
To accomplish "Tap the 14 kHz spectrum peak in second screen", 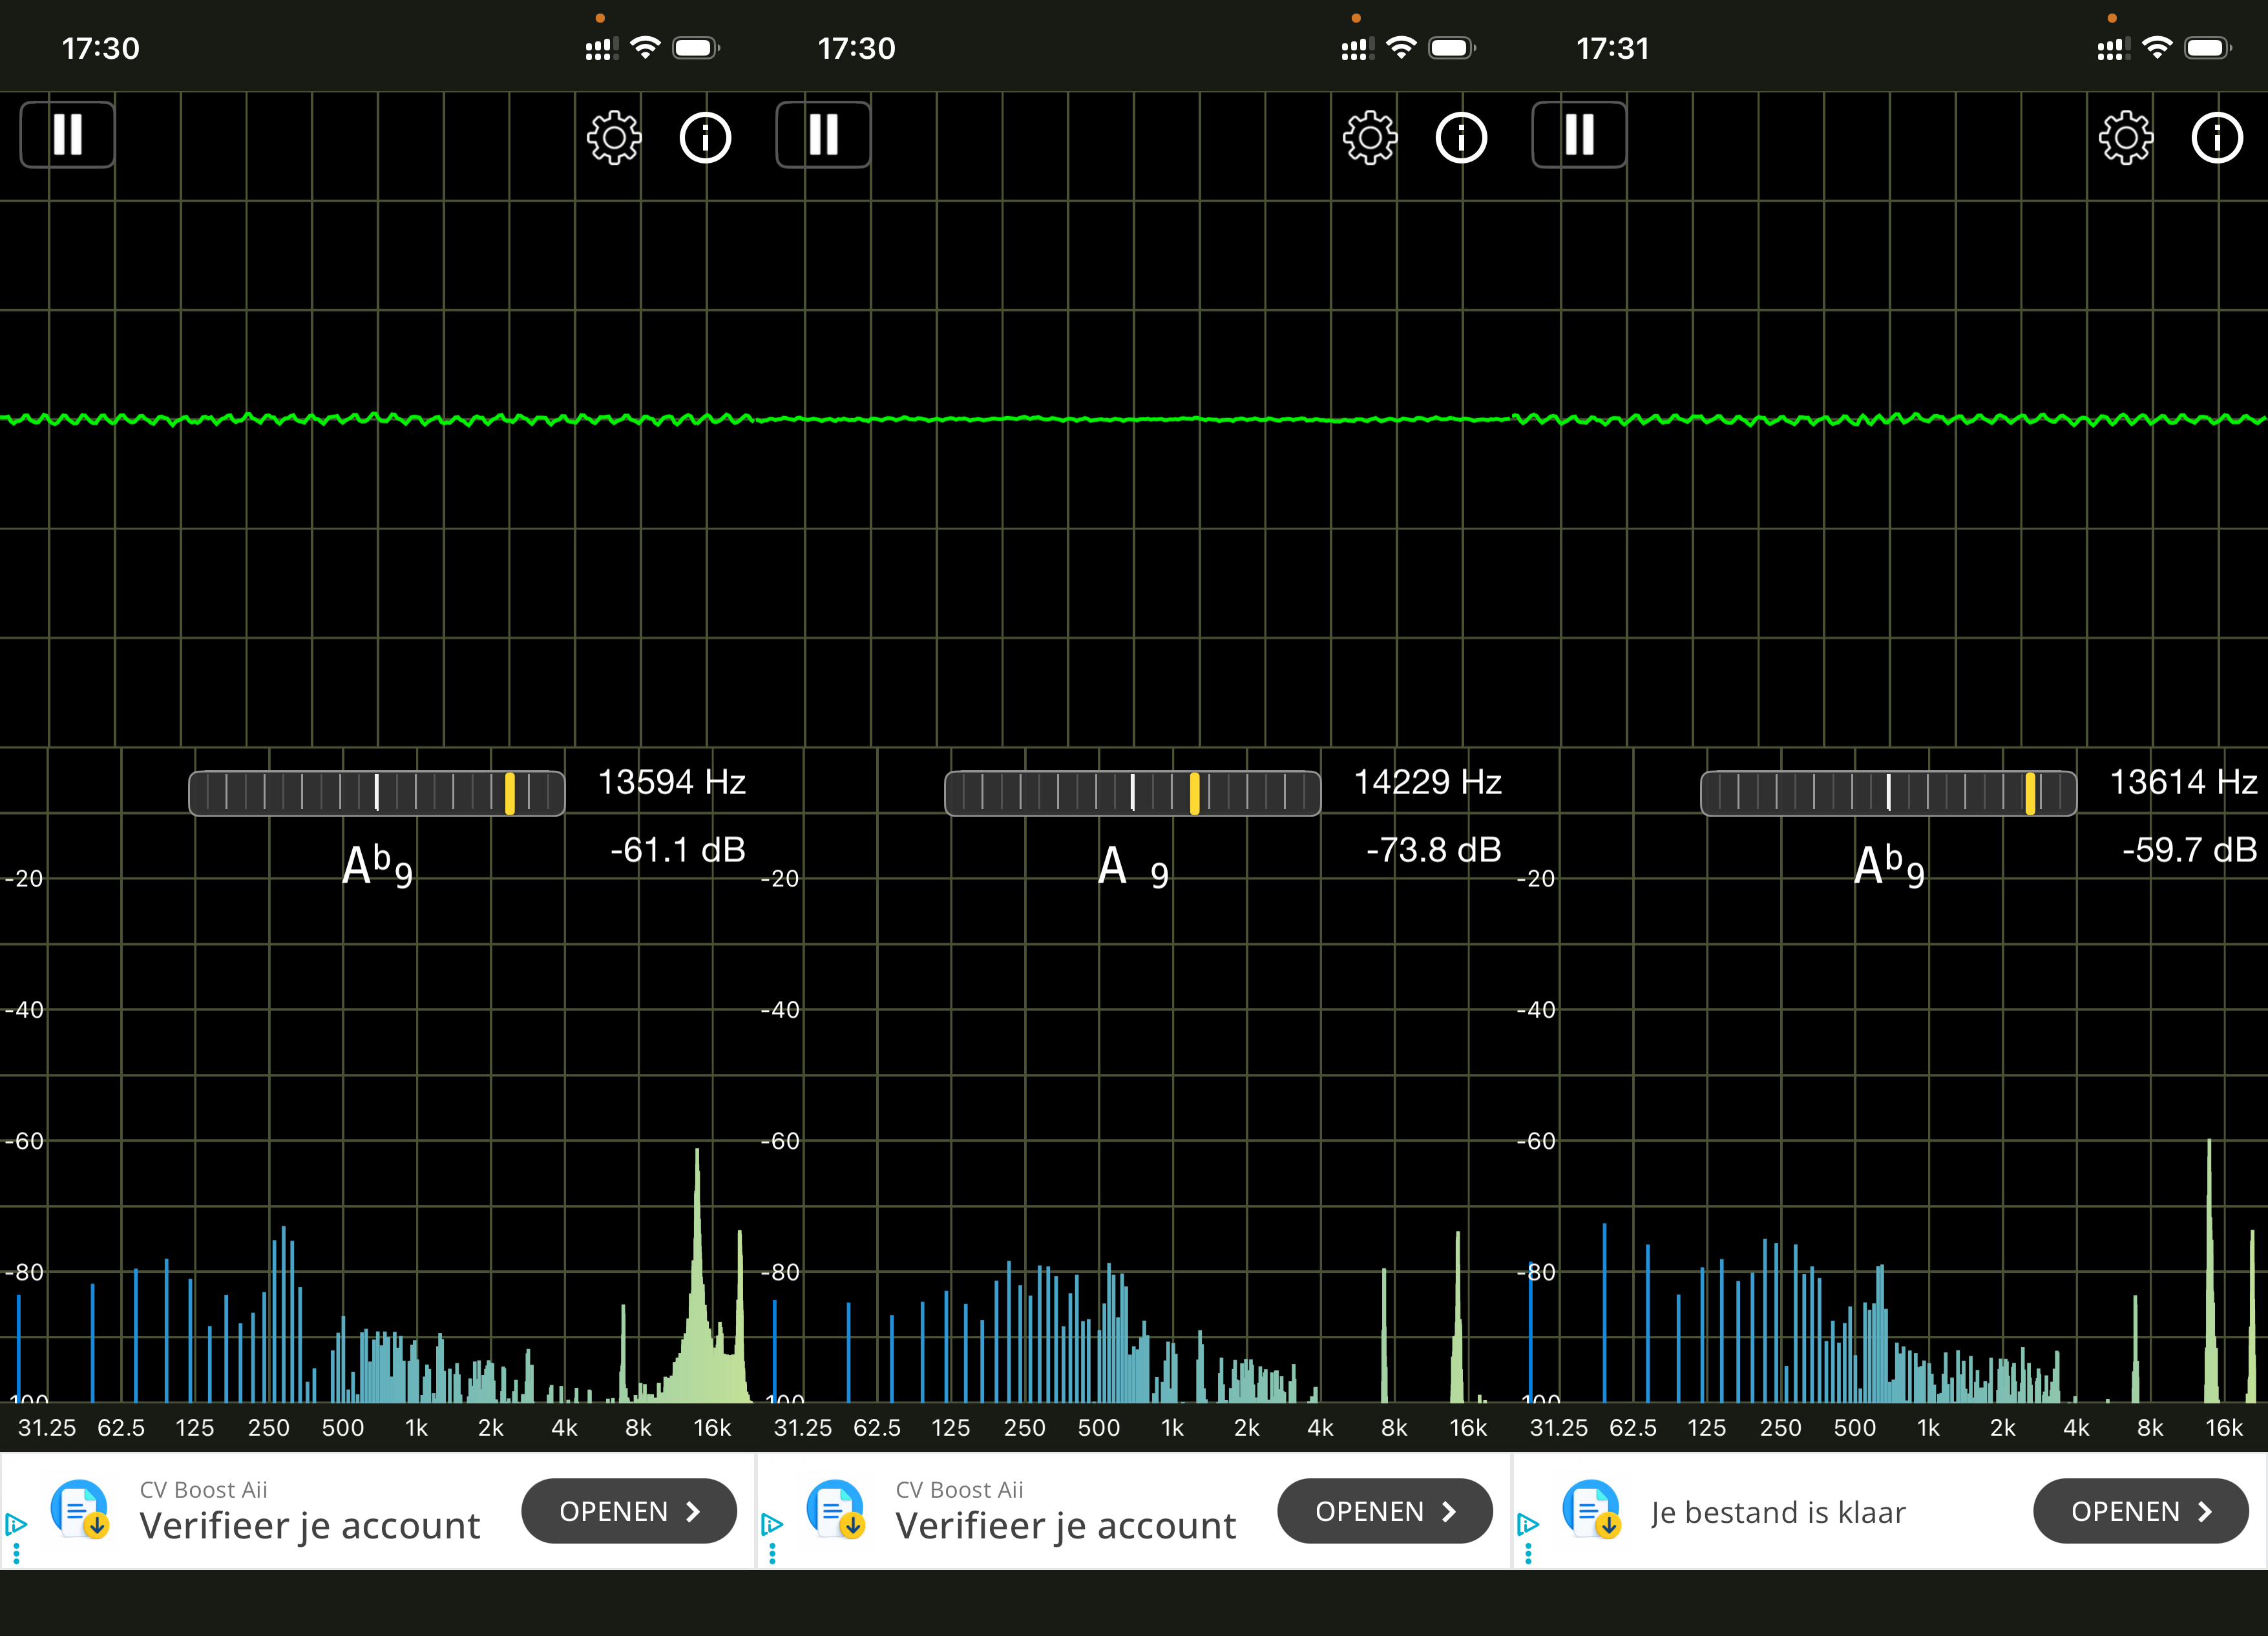I will point(1458,1317).
